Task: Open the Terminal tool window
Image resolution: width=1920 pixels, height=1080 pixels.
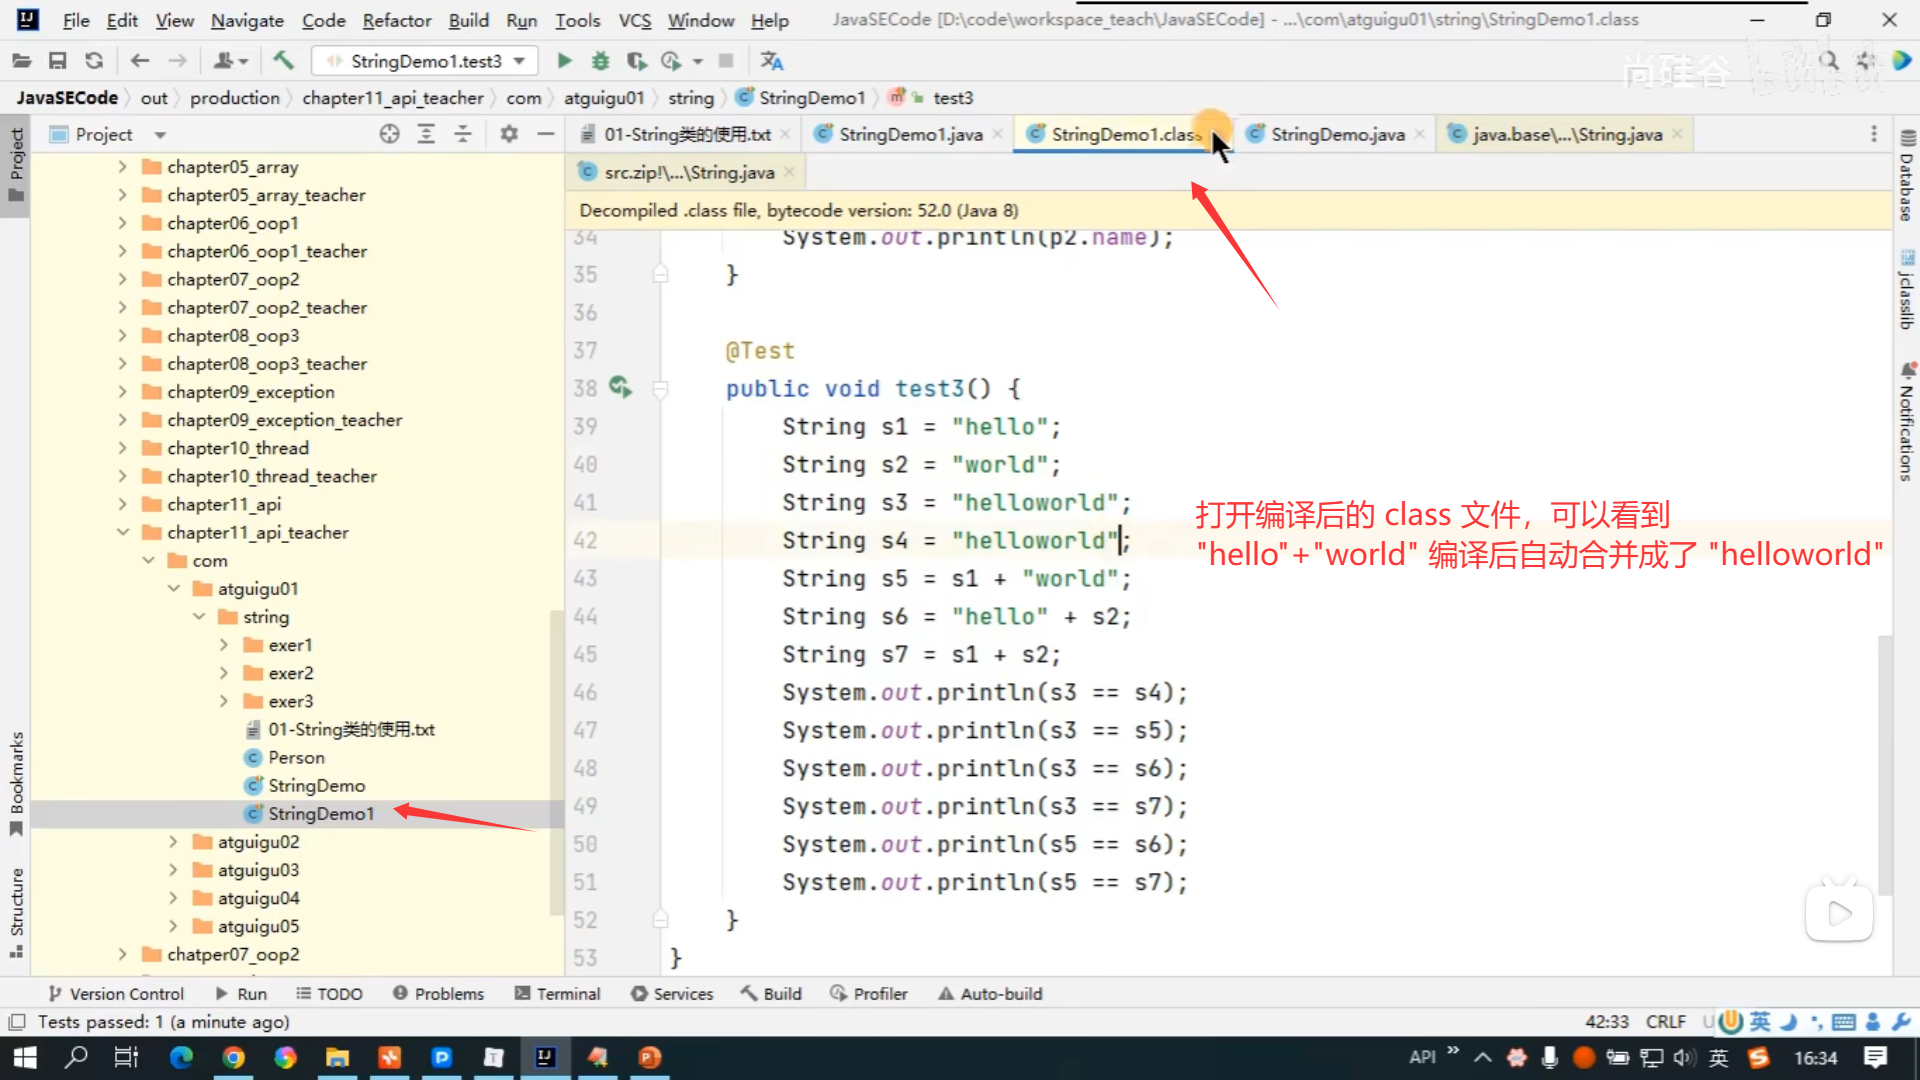Action: point(557,994)
